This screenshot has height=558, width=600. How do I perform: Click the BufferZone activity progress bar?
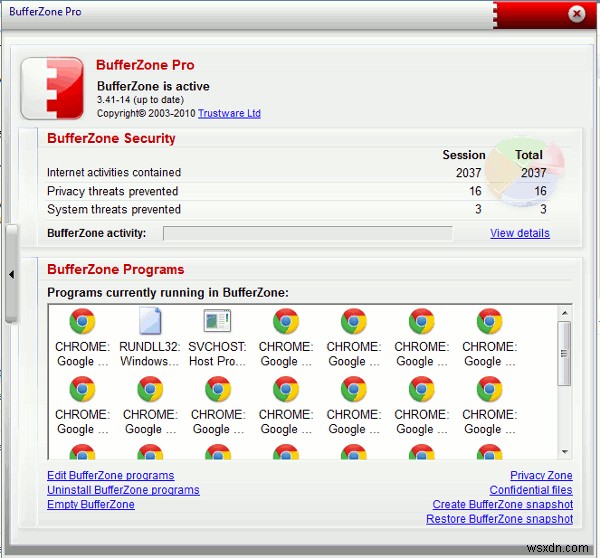[308, 233]
